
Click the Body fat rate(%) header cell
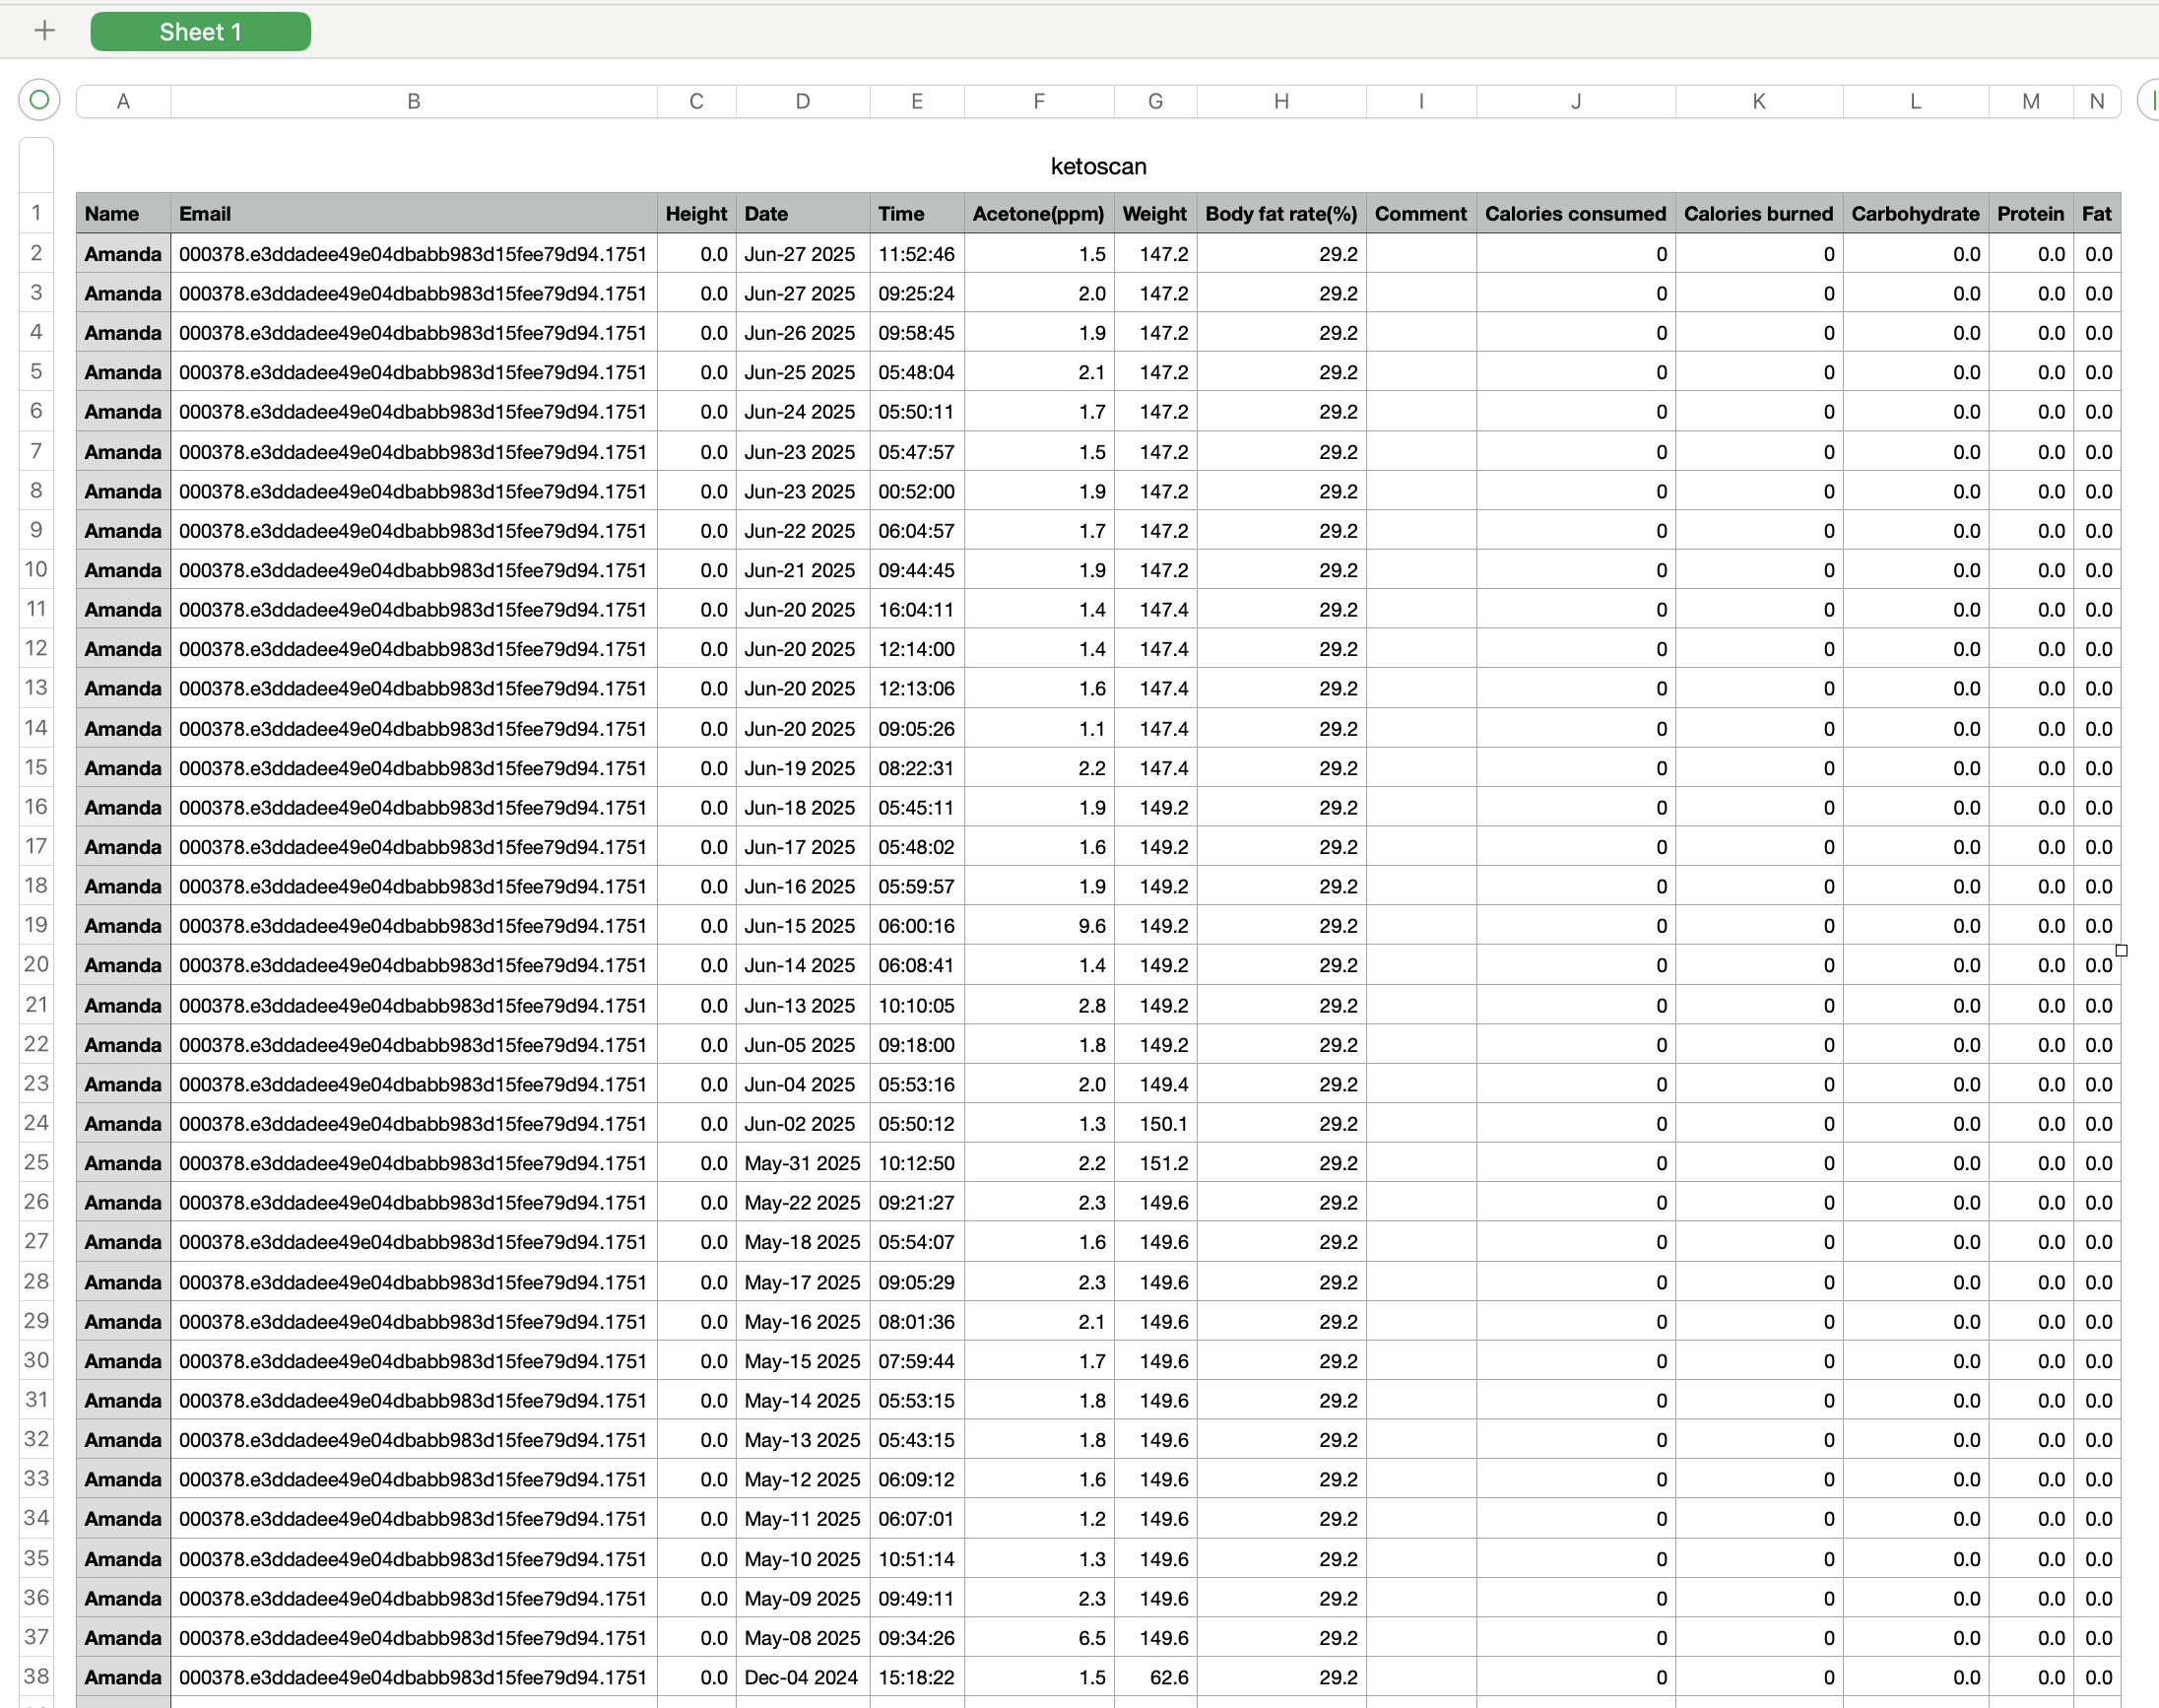click(x=1281, y=213)
